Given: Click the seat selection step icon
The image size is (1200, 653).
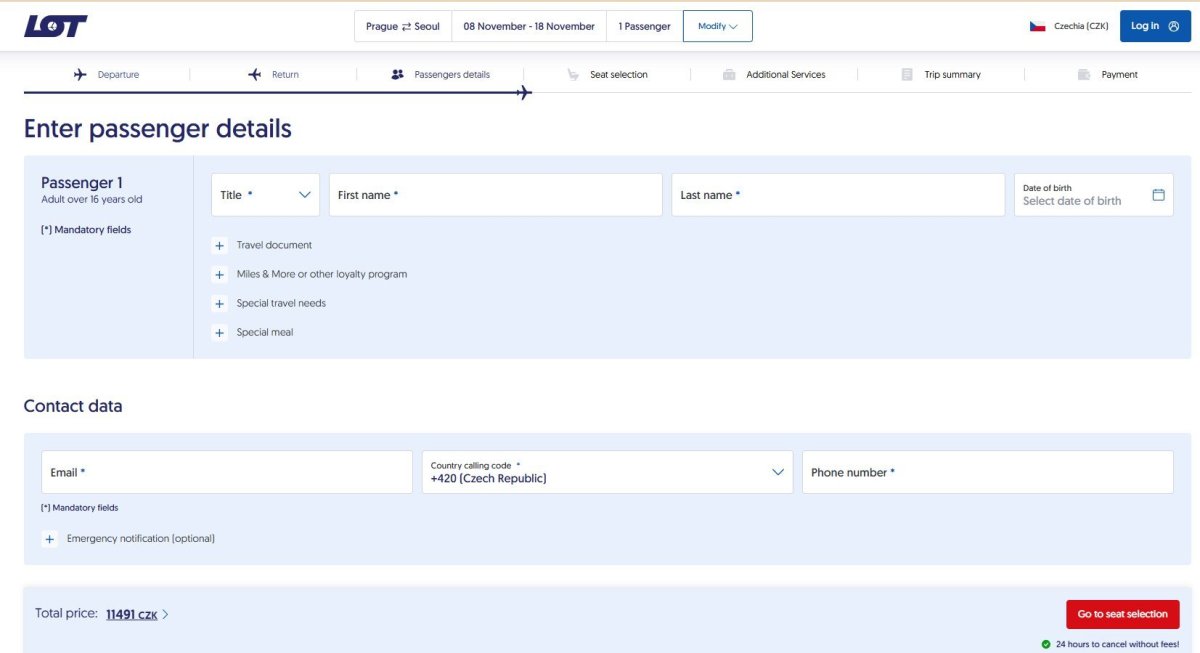Looking at the screenshot, I should 573,75.
